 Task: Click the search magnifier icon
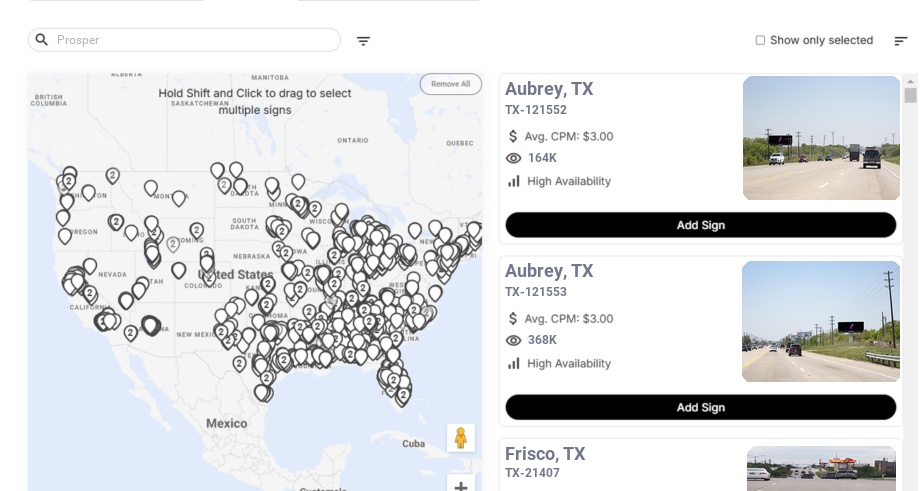(x=42, y=40)
